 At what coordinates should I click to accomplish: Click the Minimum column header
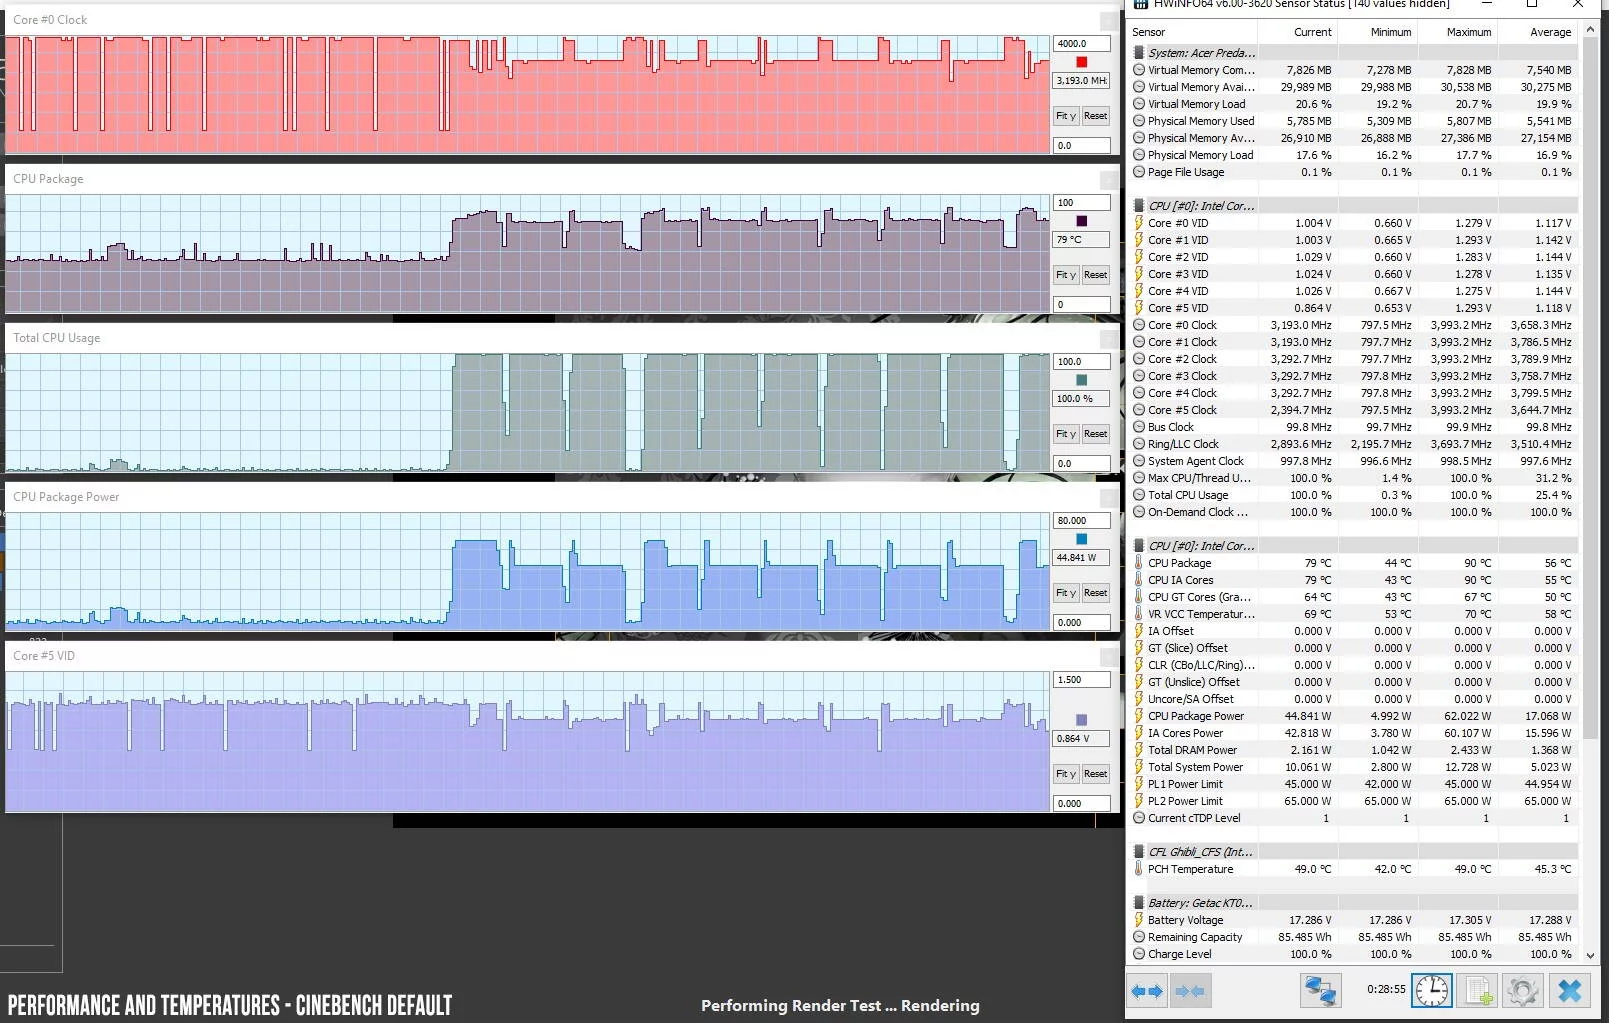[1377, 32]
